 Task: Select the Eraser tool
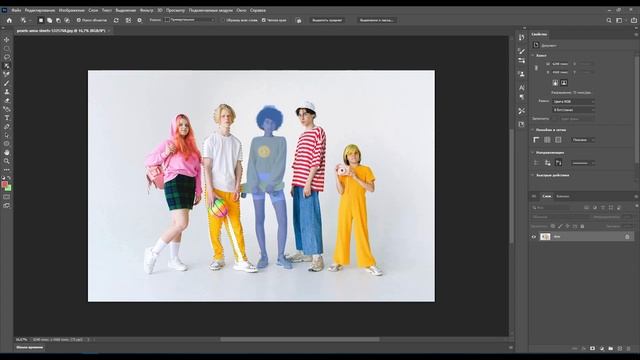7,100
